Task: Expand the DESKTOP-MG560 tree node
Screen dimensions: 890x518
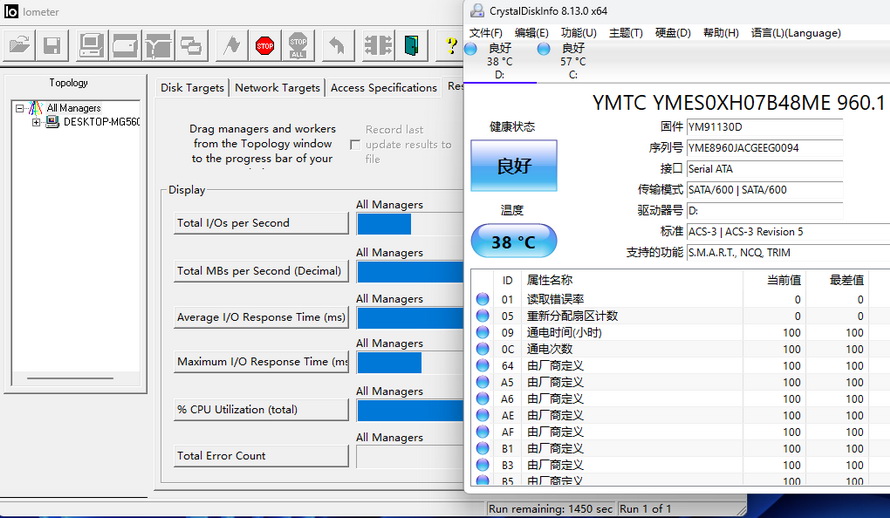Action: click(37, 122)
